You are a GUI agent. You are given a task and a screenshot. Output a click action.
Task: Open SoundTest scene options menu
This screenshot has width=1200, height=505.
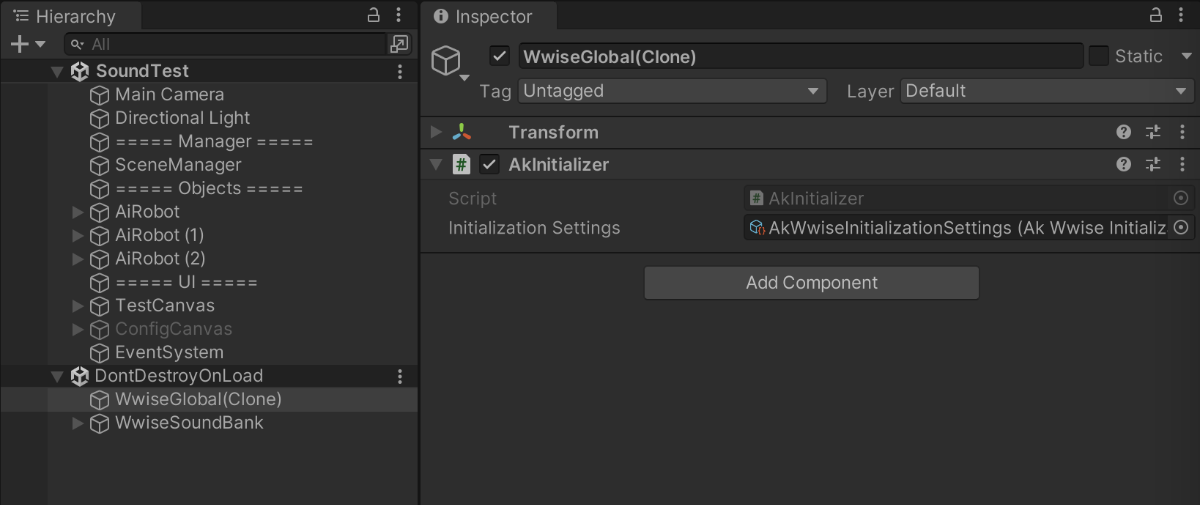pos(400,71)
